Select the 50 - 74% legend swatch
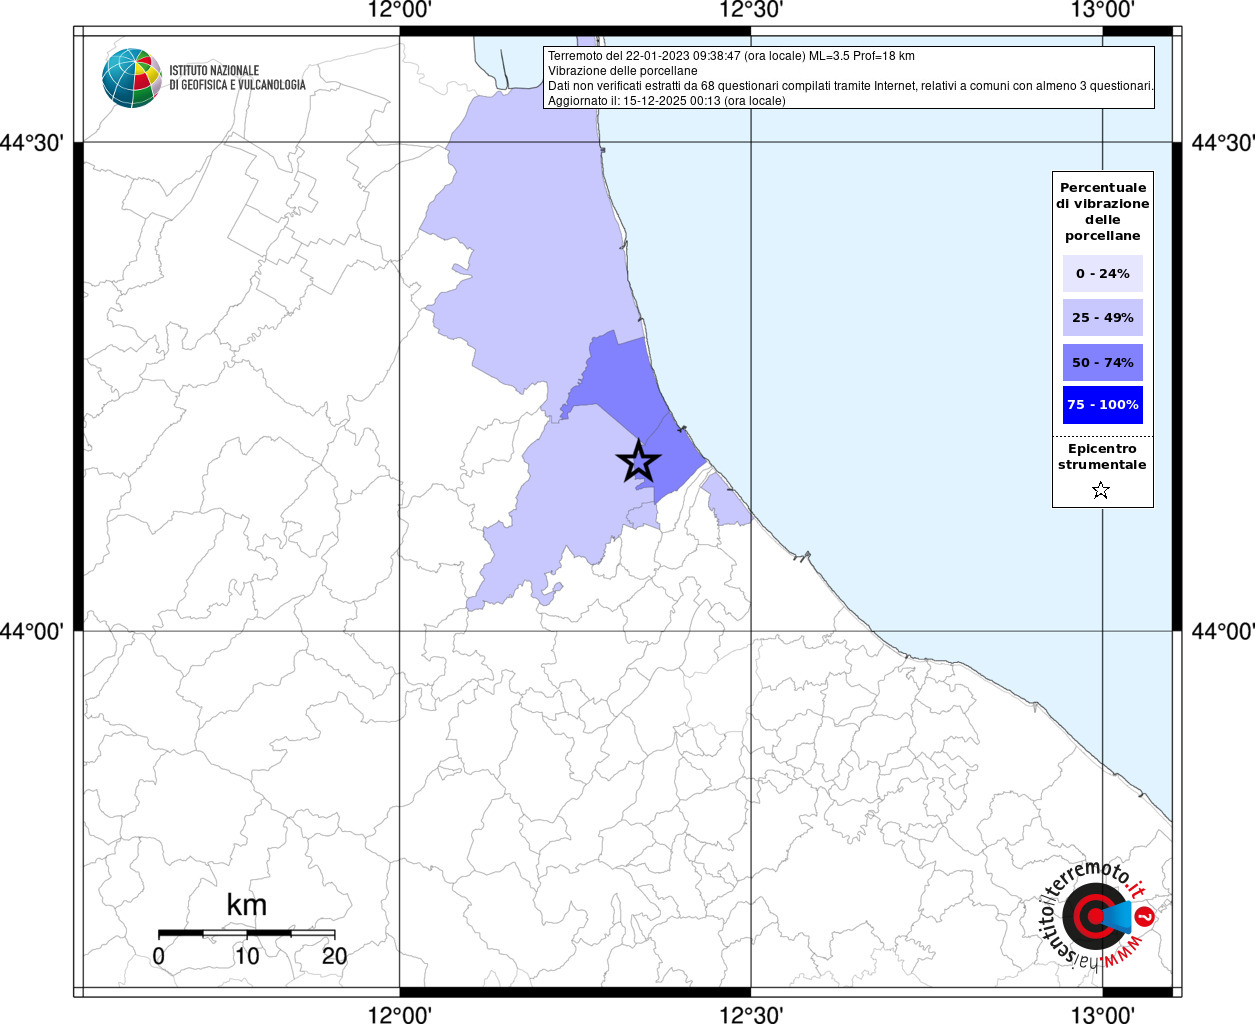Image resolution: width=1255 pixels, height=1024 pixels. pos(1102,362)
